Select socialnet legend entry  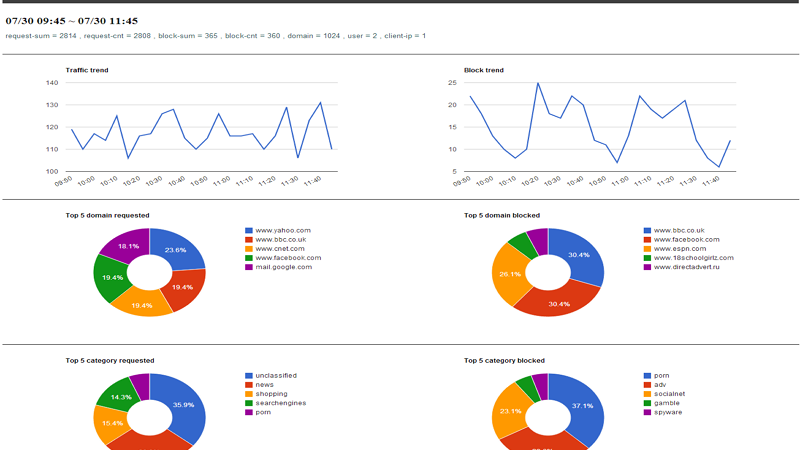(669, 394)
